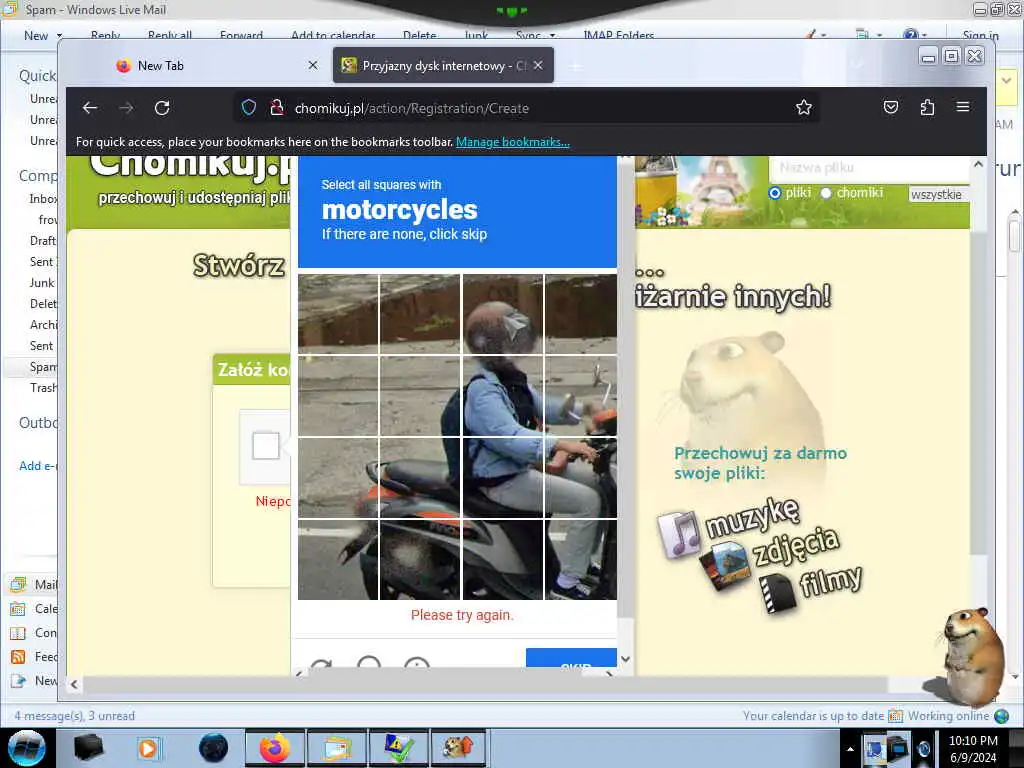Open the Trash folder in Live Mail sidebar
The height and width of the screenshot is (768, 1024).
point(43,388)
